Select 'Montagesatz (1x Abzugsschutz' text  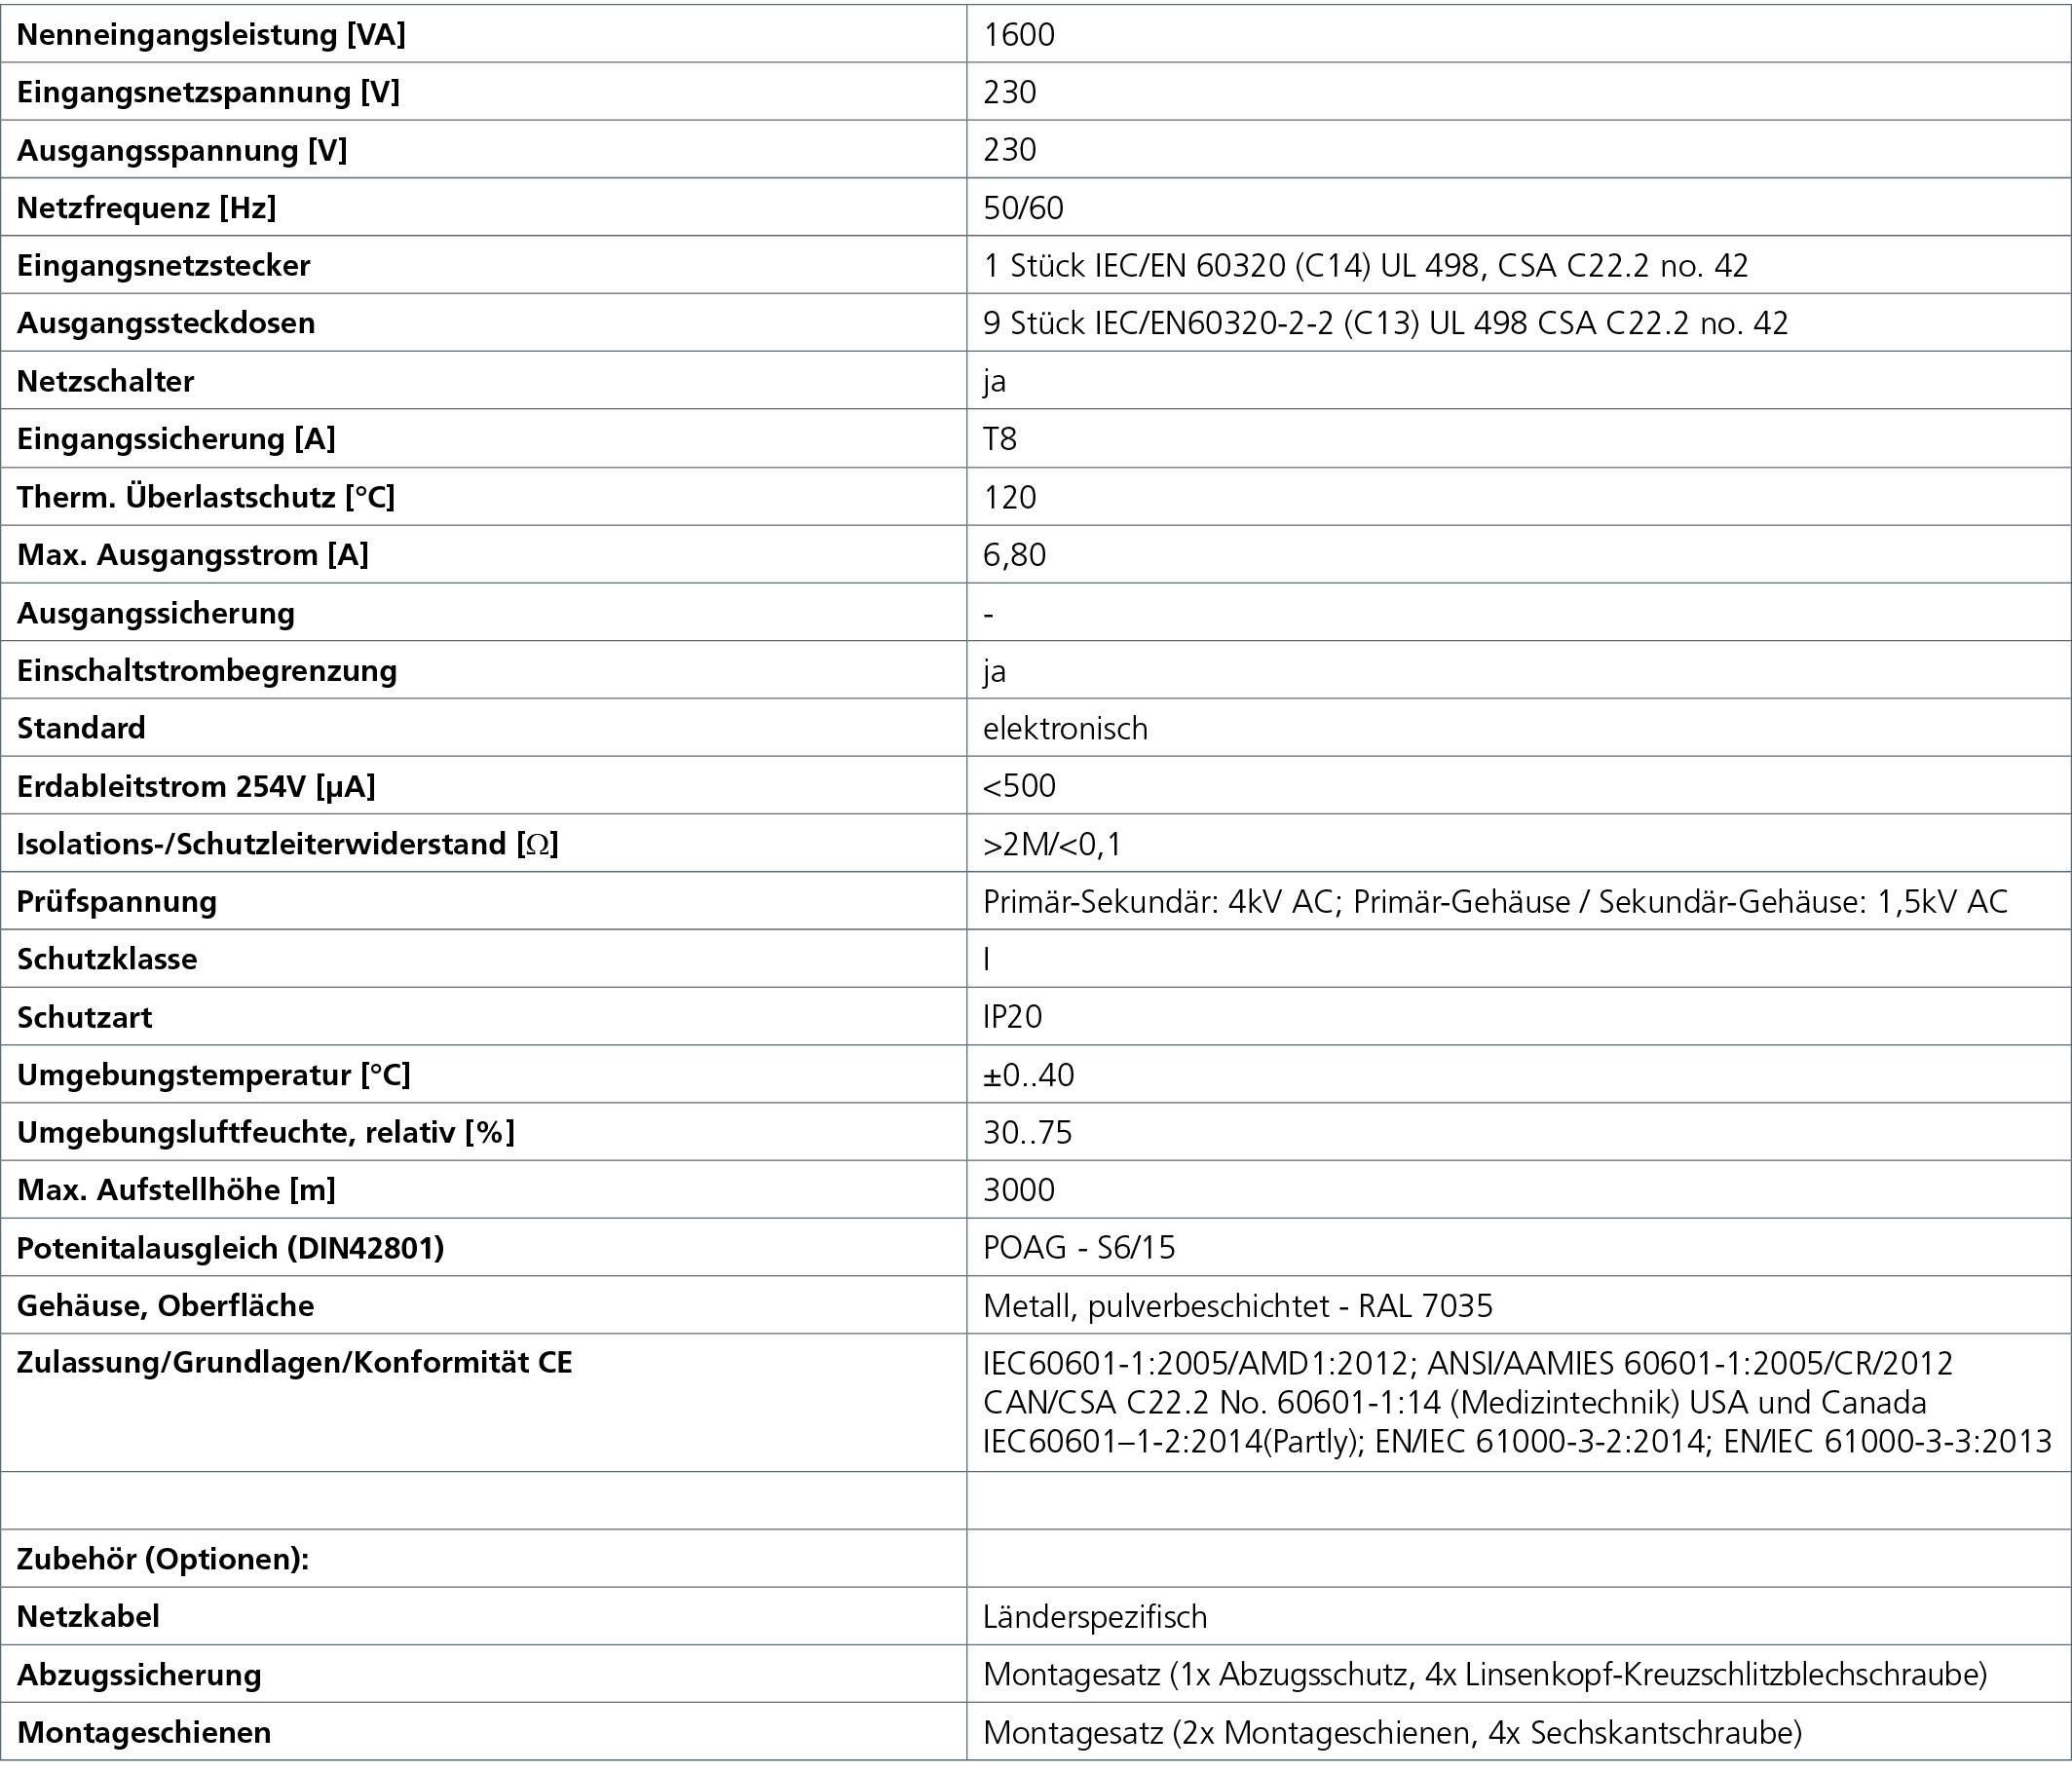1196,1675
